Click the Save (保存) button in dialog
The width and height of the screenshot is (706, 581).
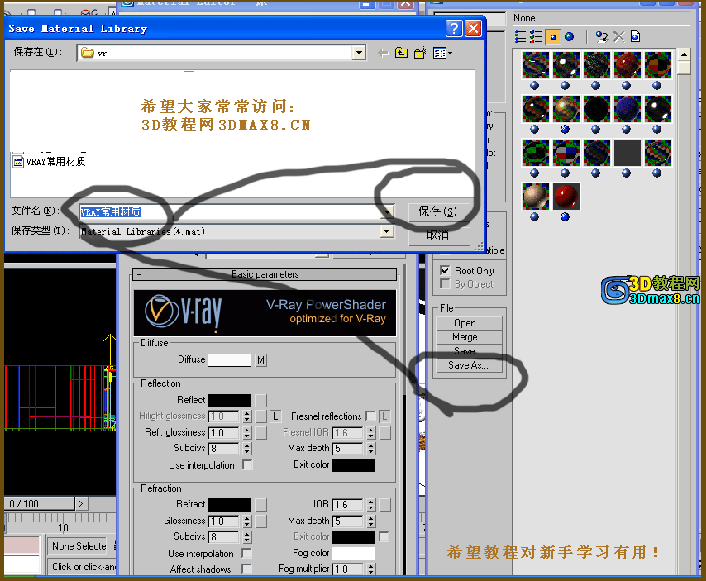[437, 211]
